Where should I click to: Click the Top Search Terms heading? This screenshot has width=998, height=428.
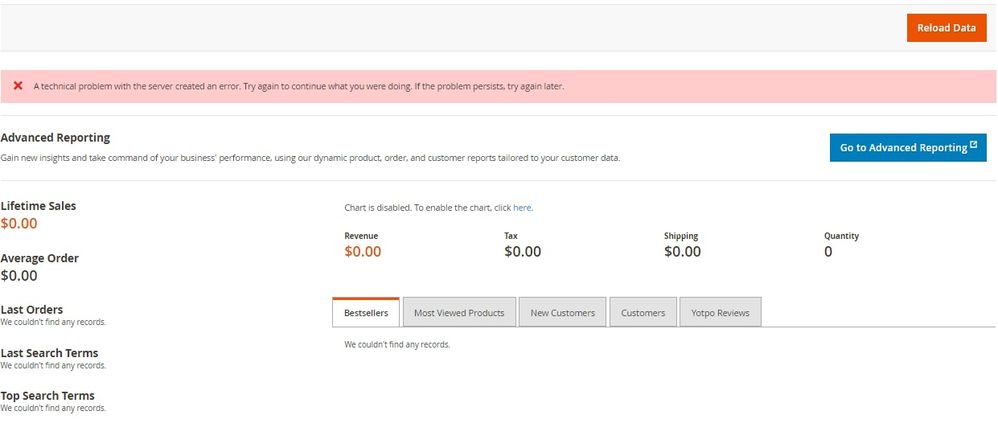[48, 396]
